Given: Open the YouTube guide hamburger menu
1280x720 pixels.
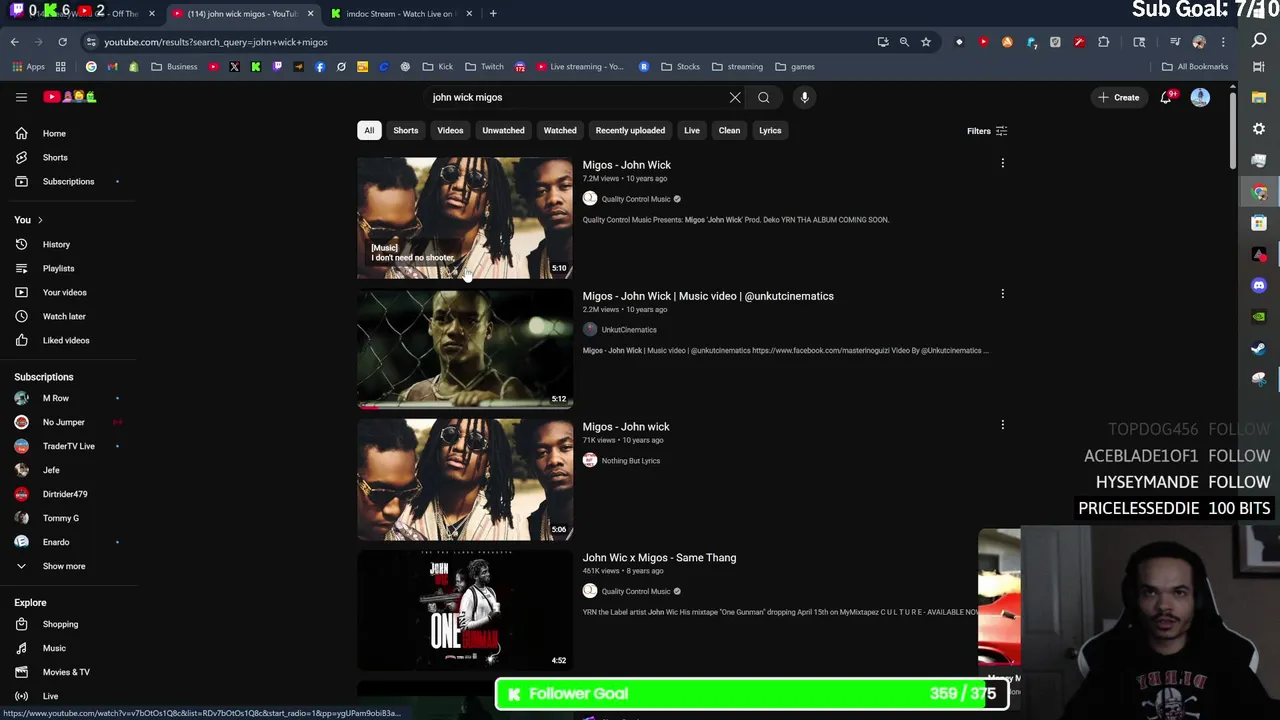Looking at the screenshot, I should click(21, 97).
